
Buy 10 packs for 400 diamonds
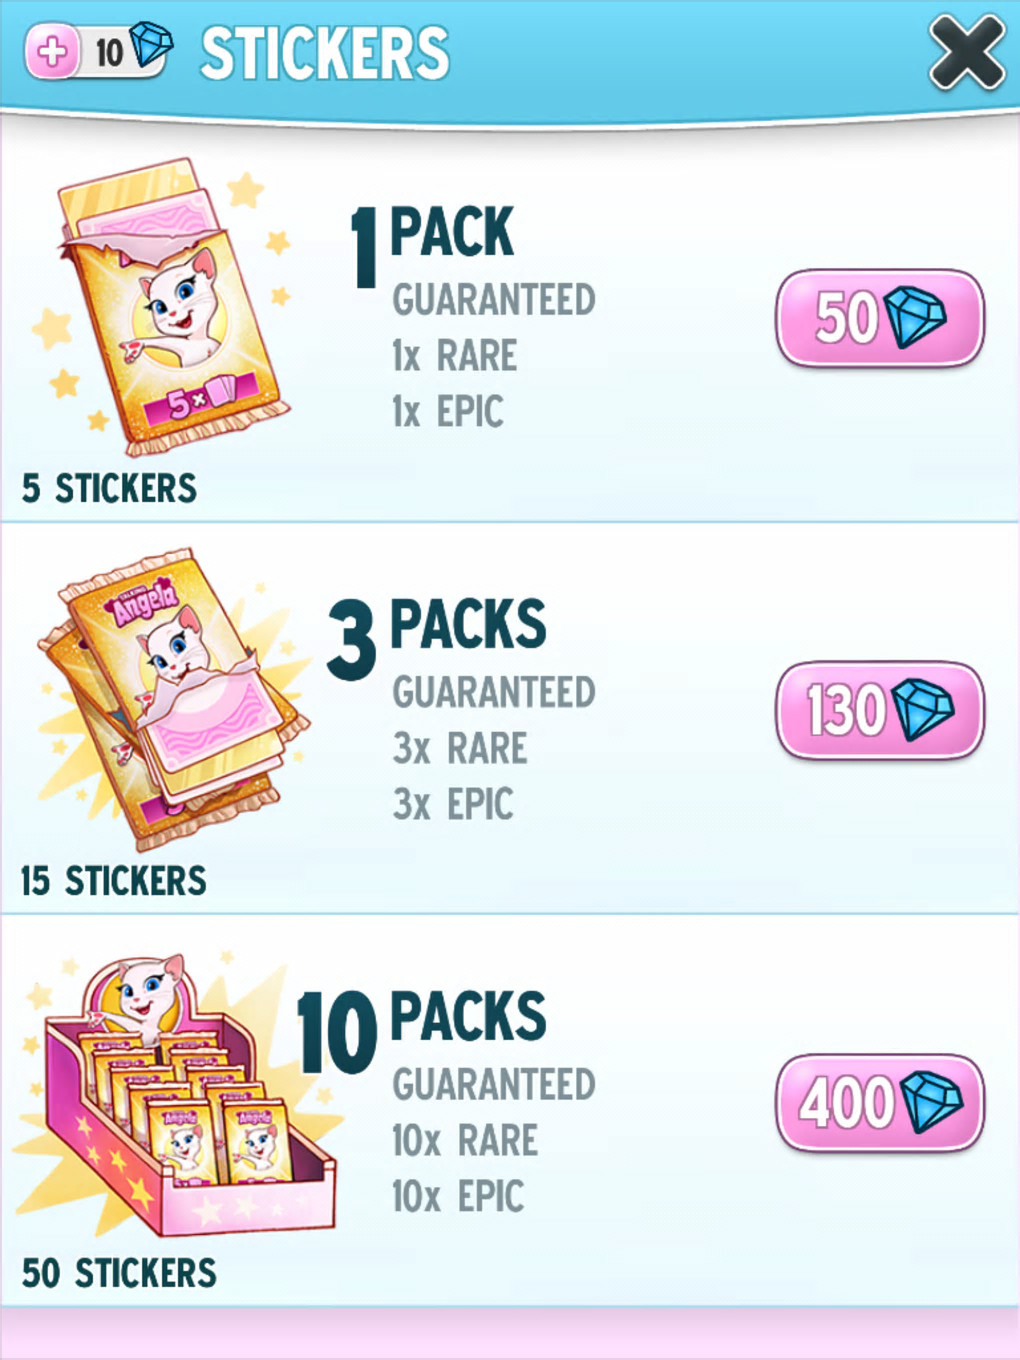(880, 1103)
